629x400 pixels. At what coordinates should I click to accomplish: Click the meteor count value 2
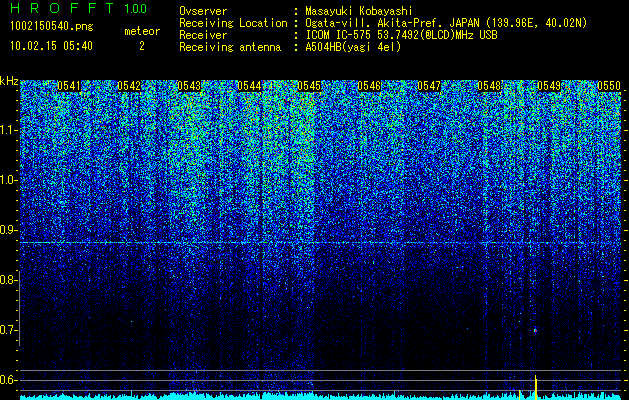click(142, 46)
